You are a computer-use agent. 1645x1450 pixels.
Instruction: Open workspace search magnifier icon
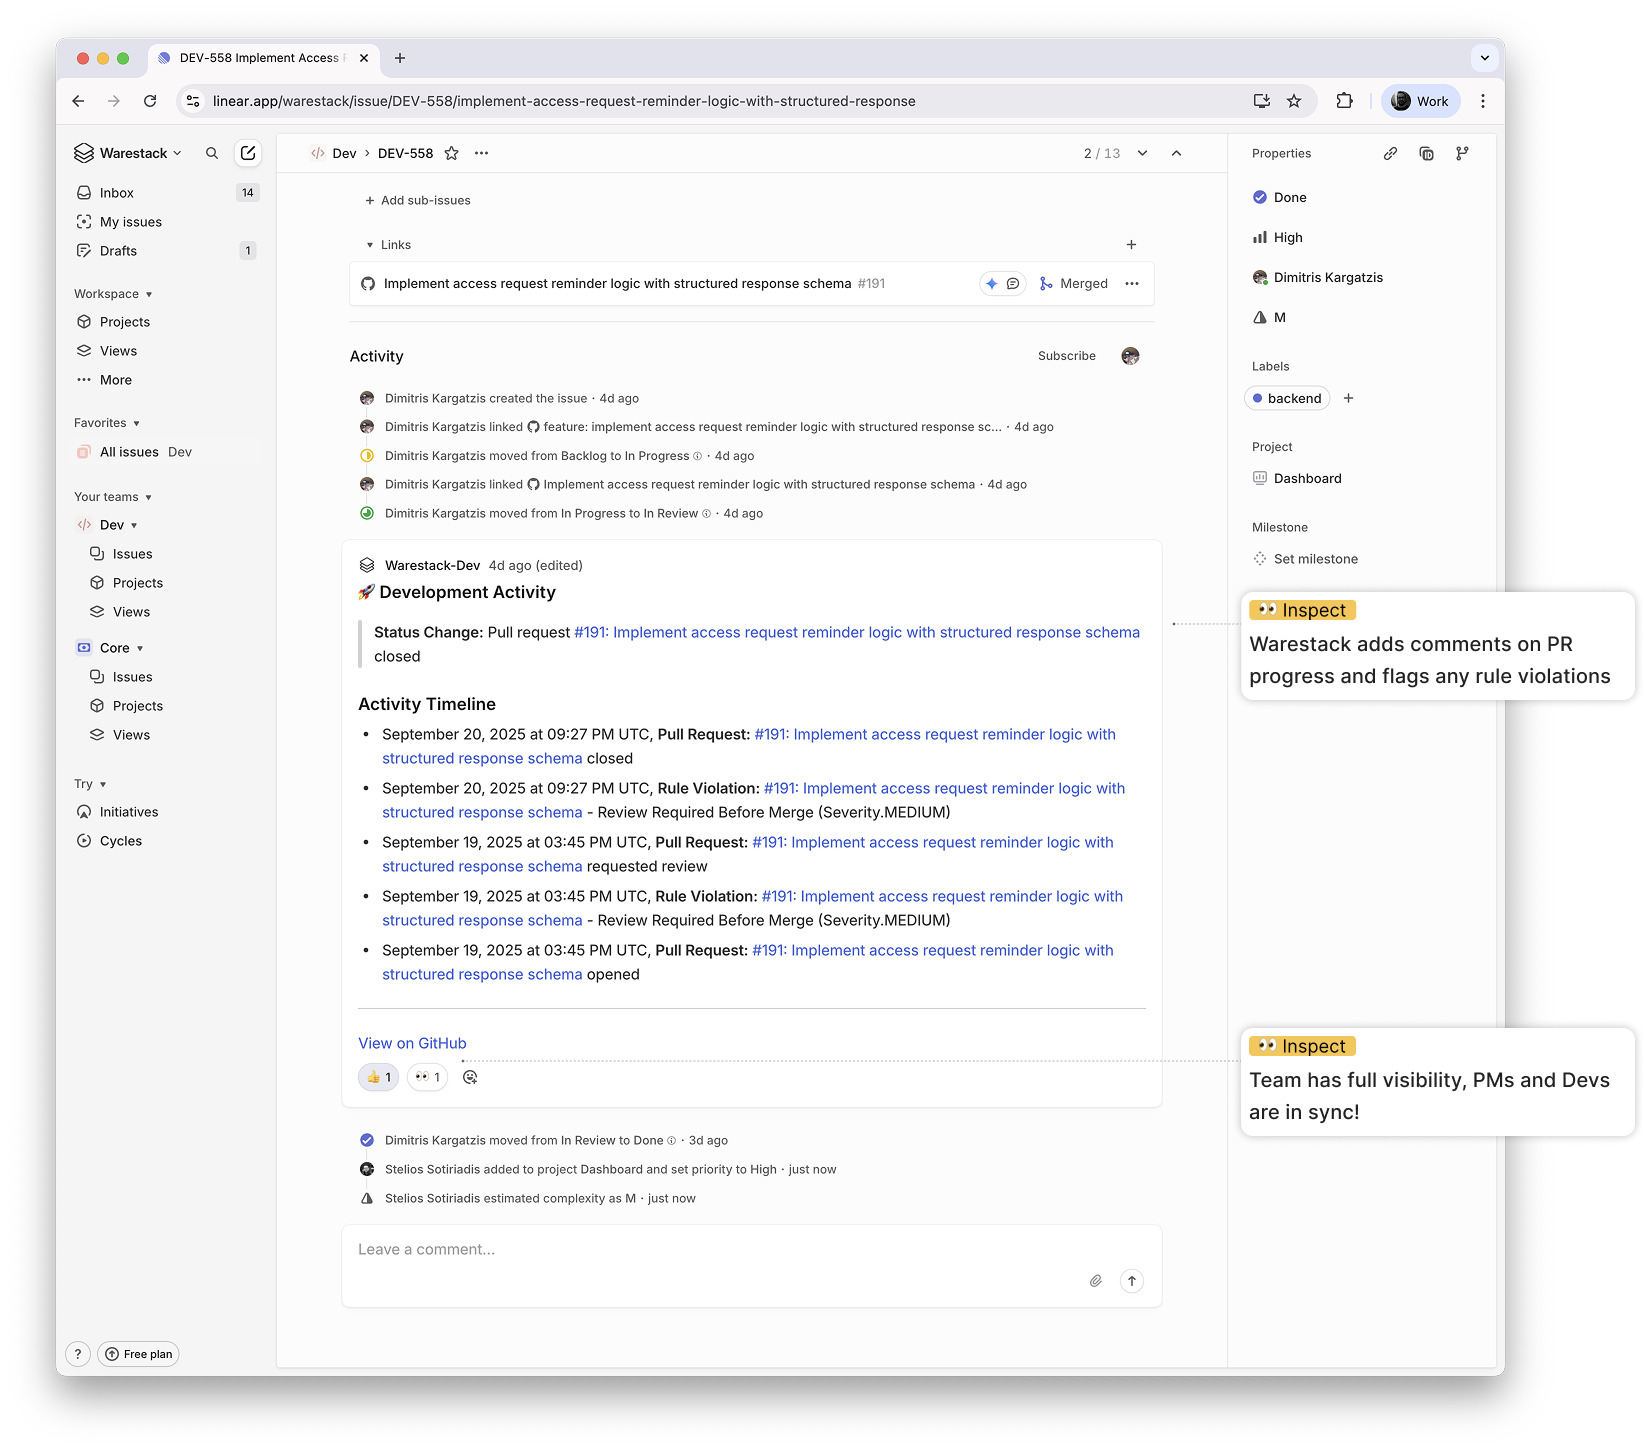tap(212, 153)
